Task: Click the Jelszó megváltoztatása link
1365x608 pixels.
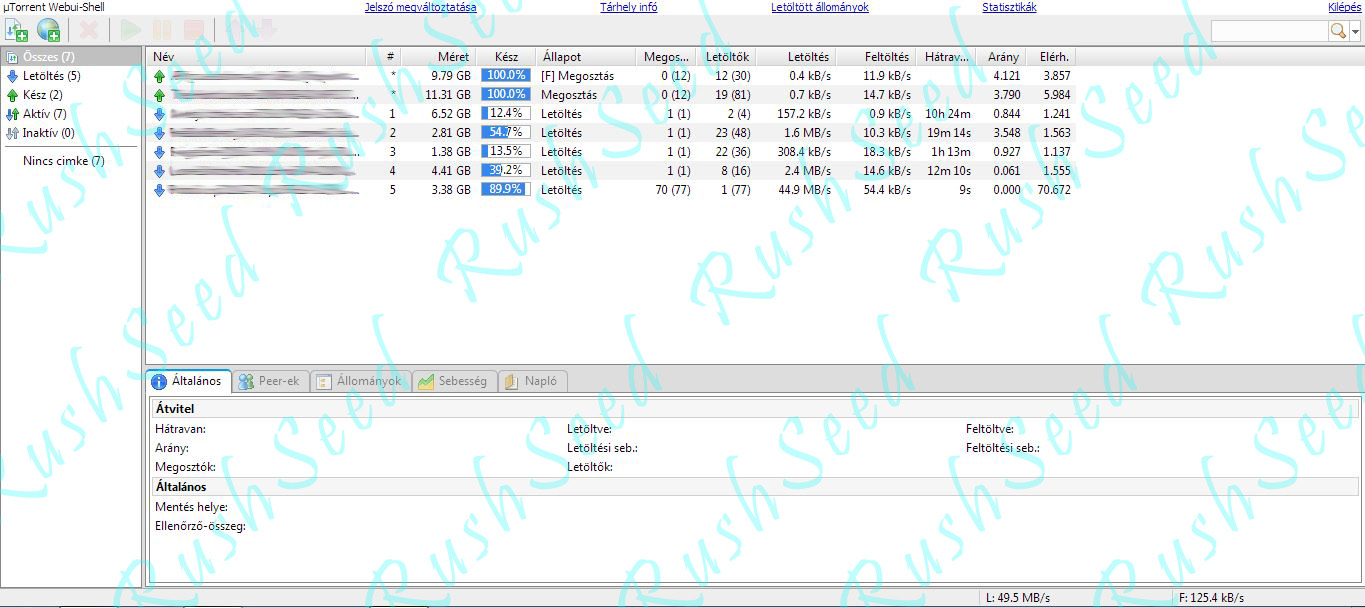Action: pos(420,7)
